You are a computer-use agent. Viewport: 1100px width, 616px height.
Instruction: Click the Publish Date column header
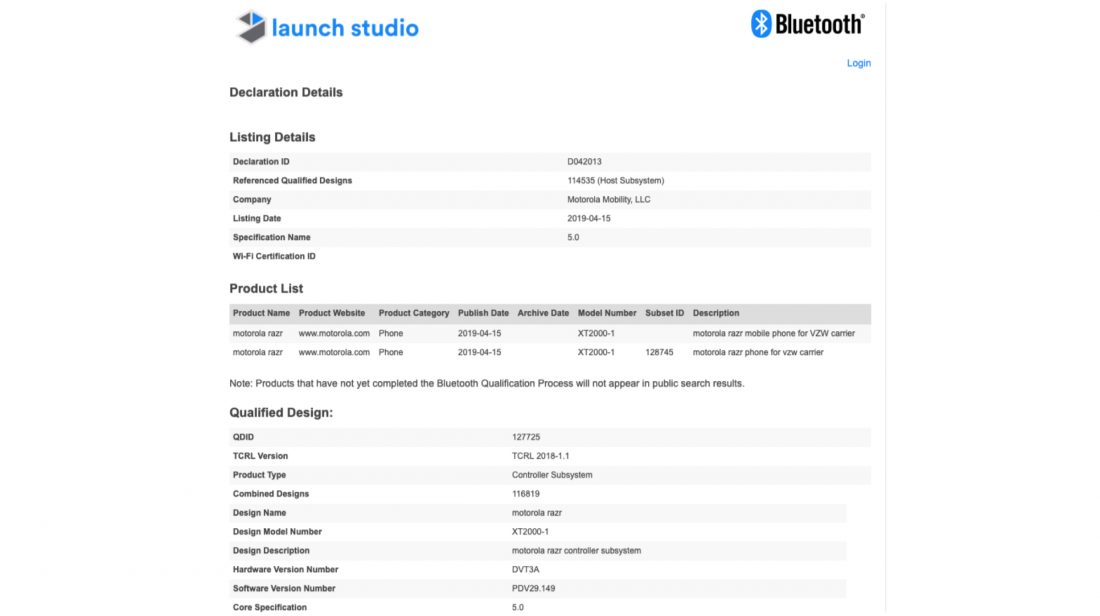click(x=483, y=313)
